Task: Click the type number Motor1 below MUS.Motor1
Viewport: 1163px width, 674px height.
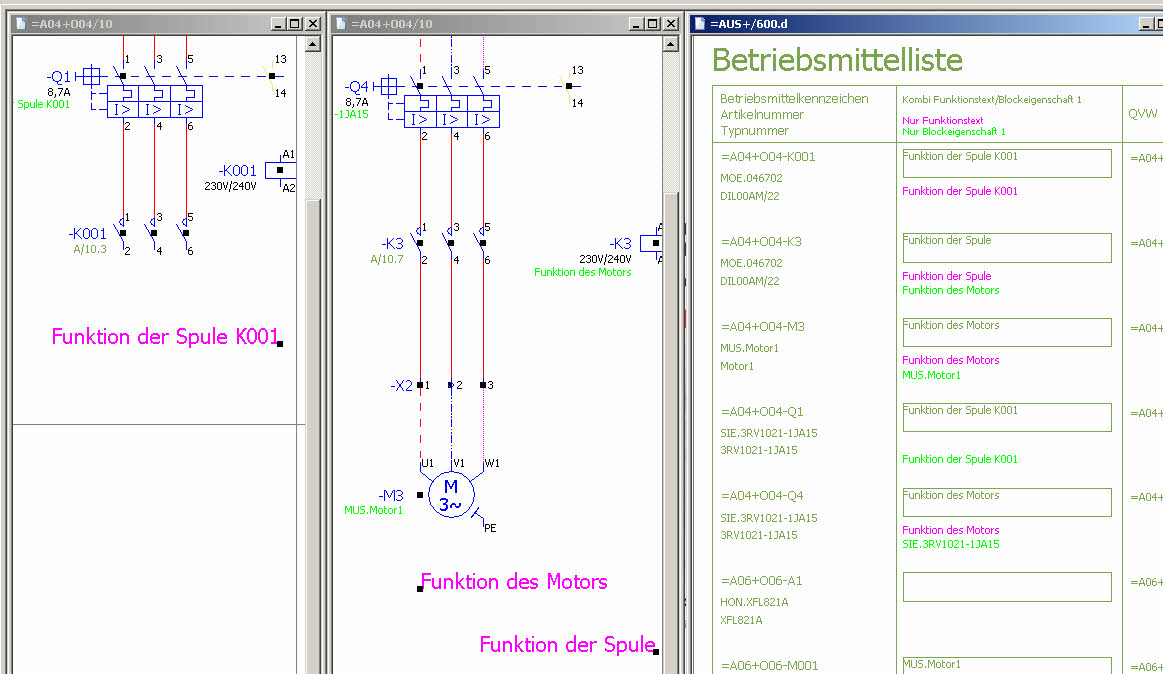Action: click(x=737, y=366)
